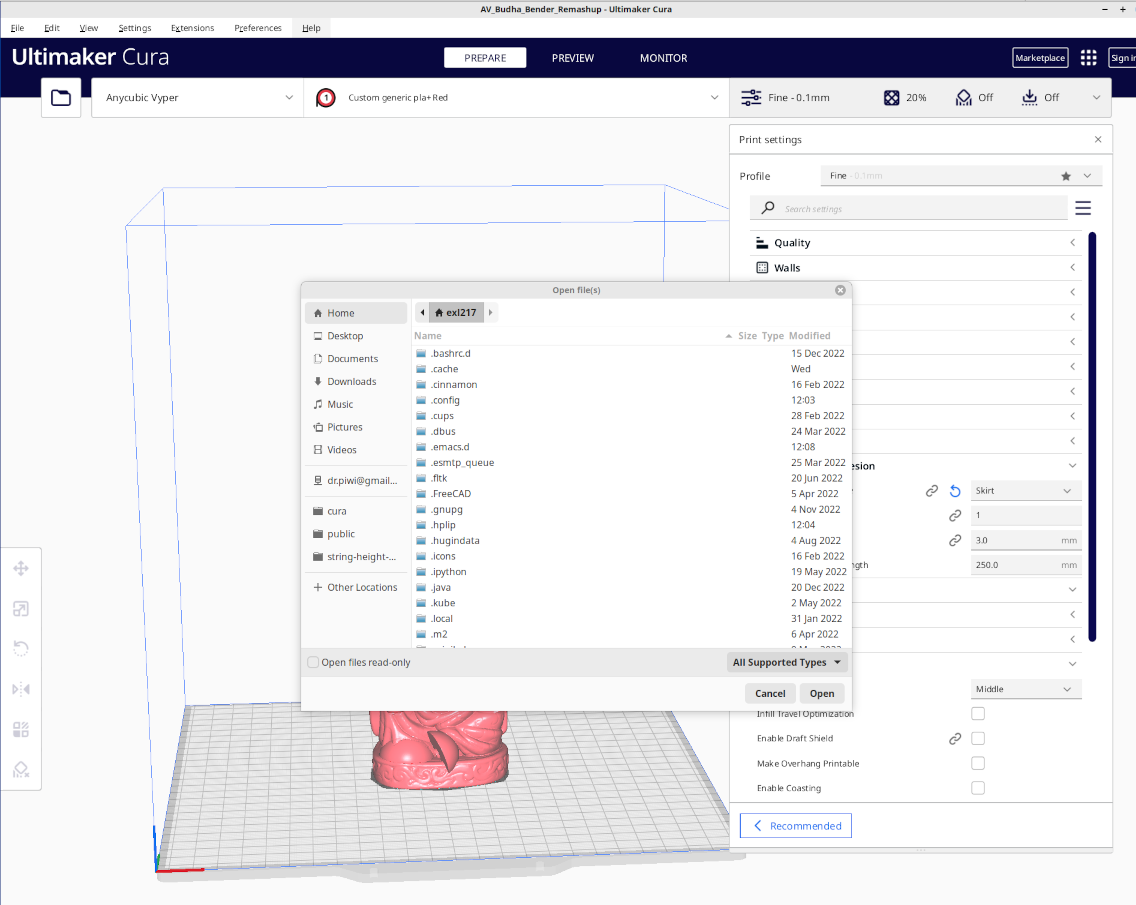Close the Print settings panel

[1098, 139]
